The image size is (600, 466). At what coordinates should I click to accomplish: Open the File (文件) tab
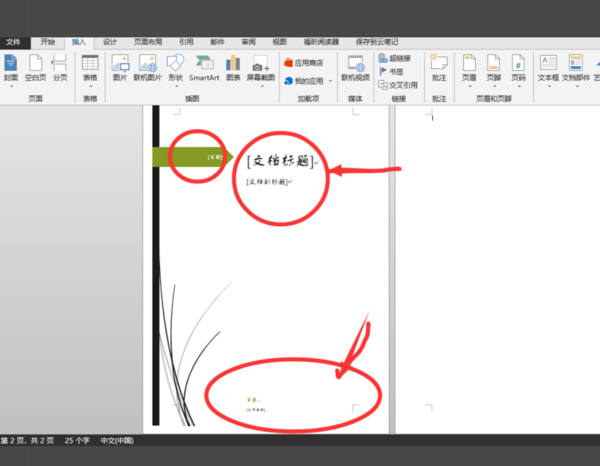(13, 42)
